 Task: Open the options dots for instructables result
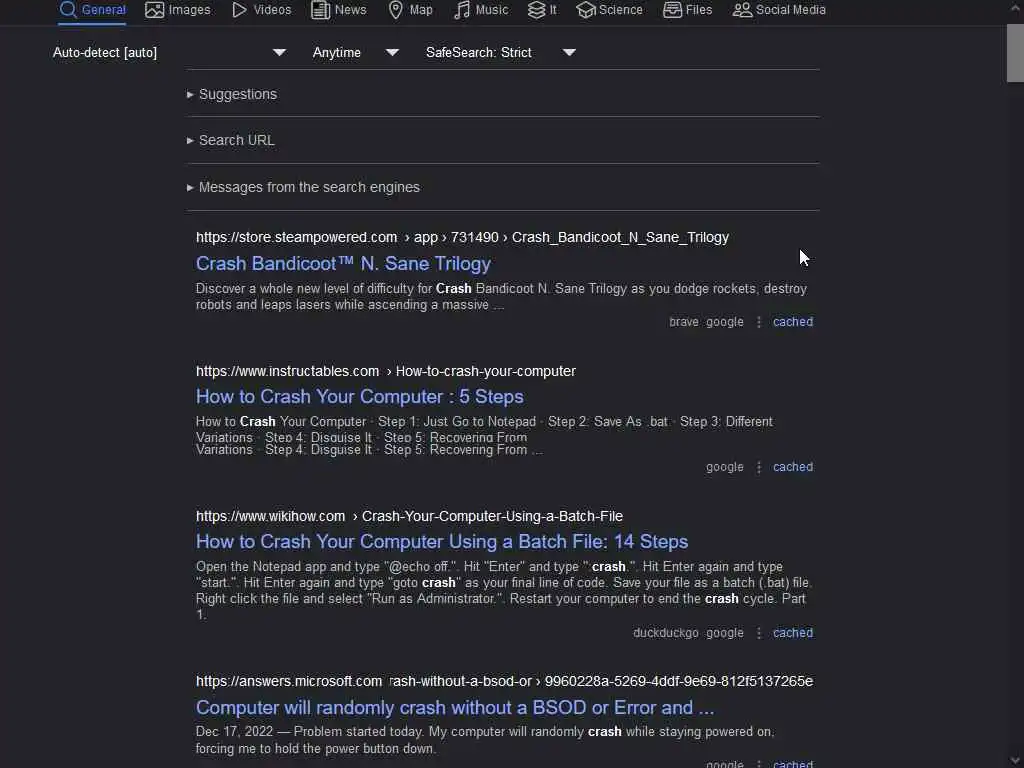pyautogui.click(x=759, y=467)
